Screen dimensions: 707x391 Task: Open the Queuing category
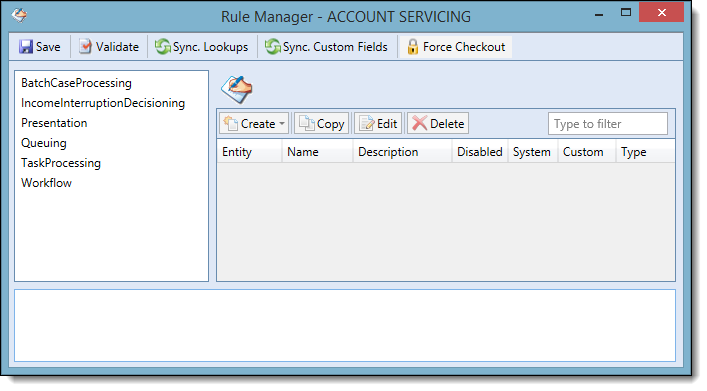(x=44, y=143)
